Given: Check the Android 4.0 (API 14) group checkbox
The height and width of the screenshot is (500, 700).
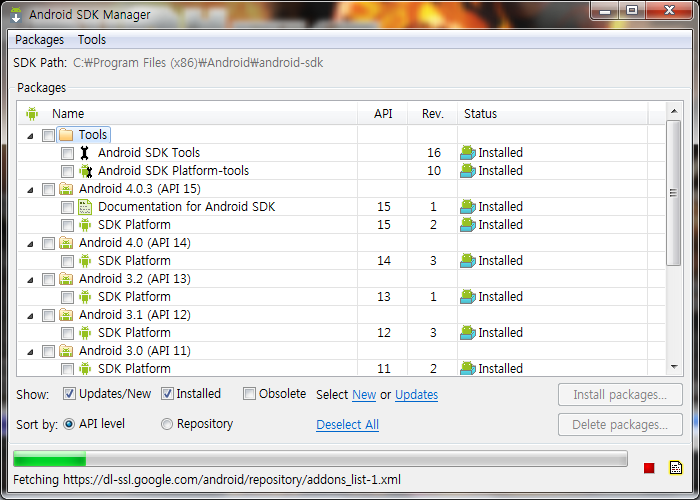Looking at the screenshot, I should coord(48,243).
